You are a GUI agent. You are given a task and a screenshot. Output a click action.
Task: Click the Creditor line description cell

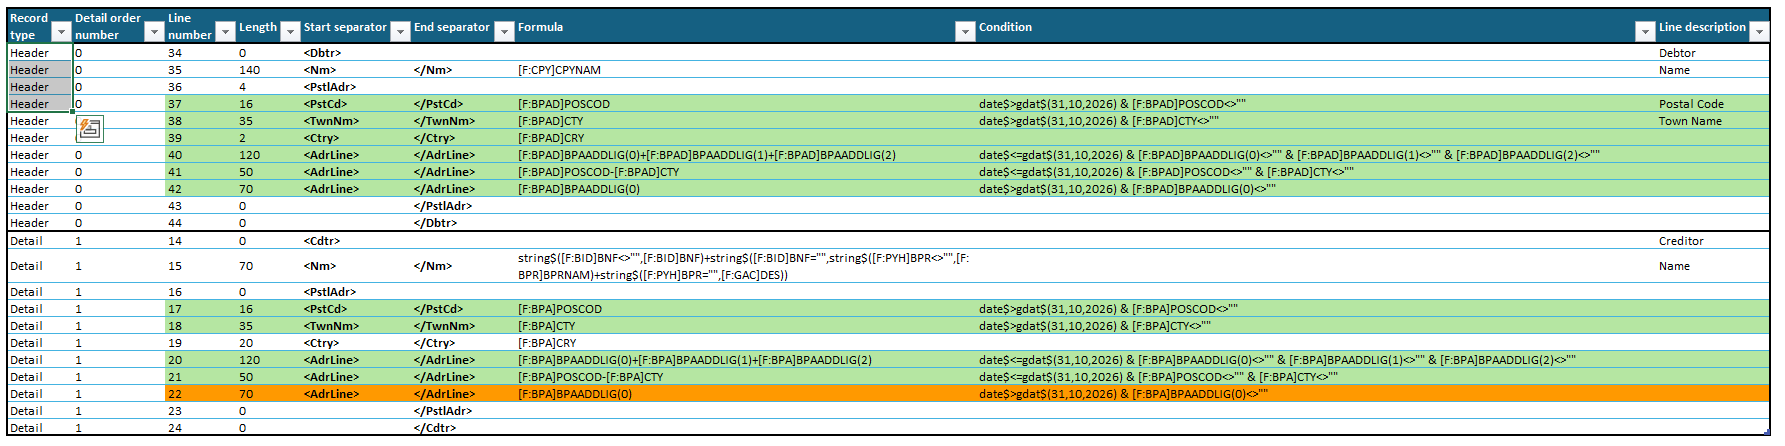pyautogui.click(x=1681, y=241)
